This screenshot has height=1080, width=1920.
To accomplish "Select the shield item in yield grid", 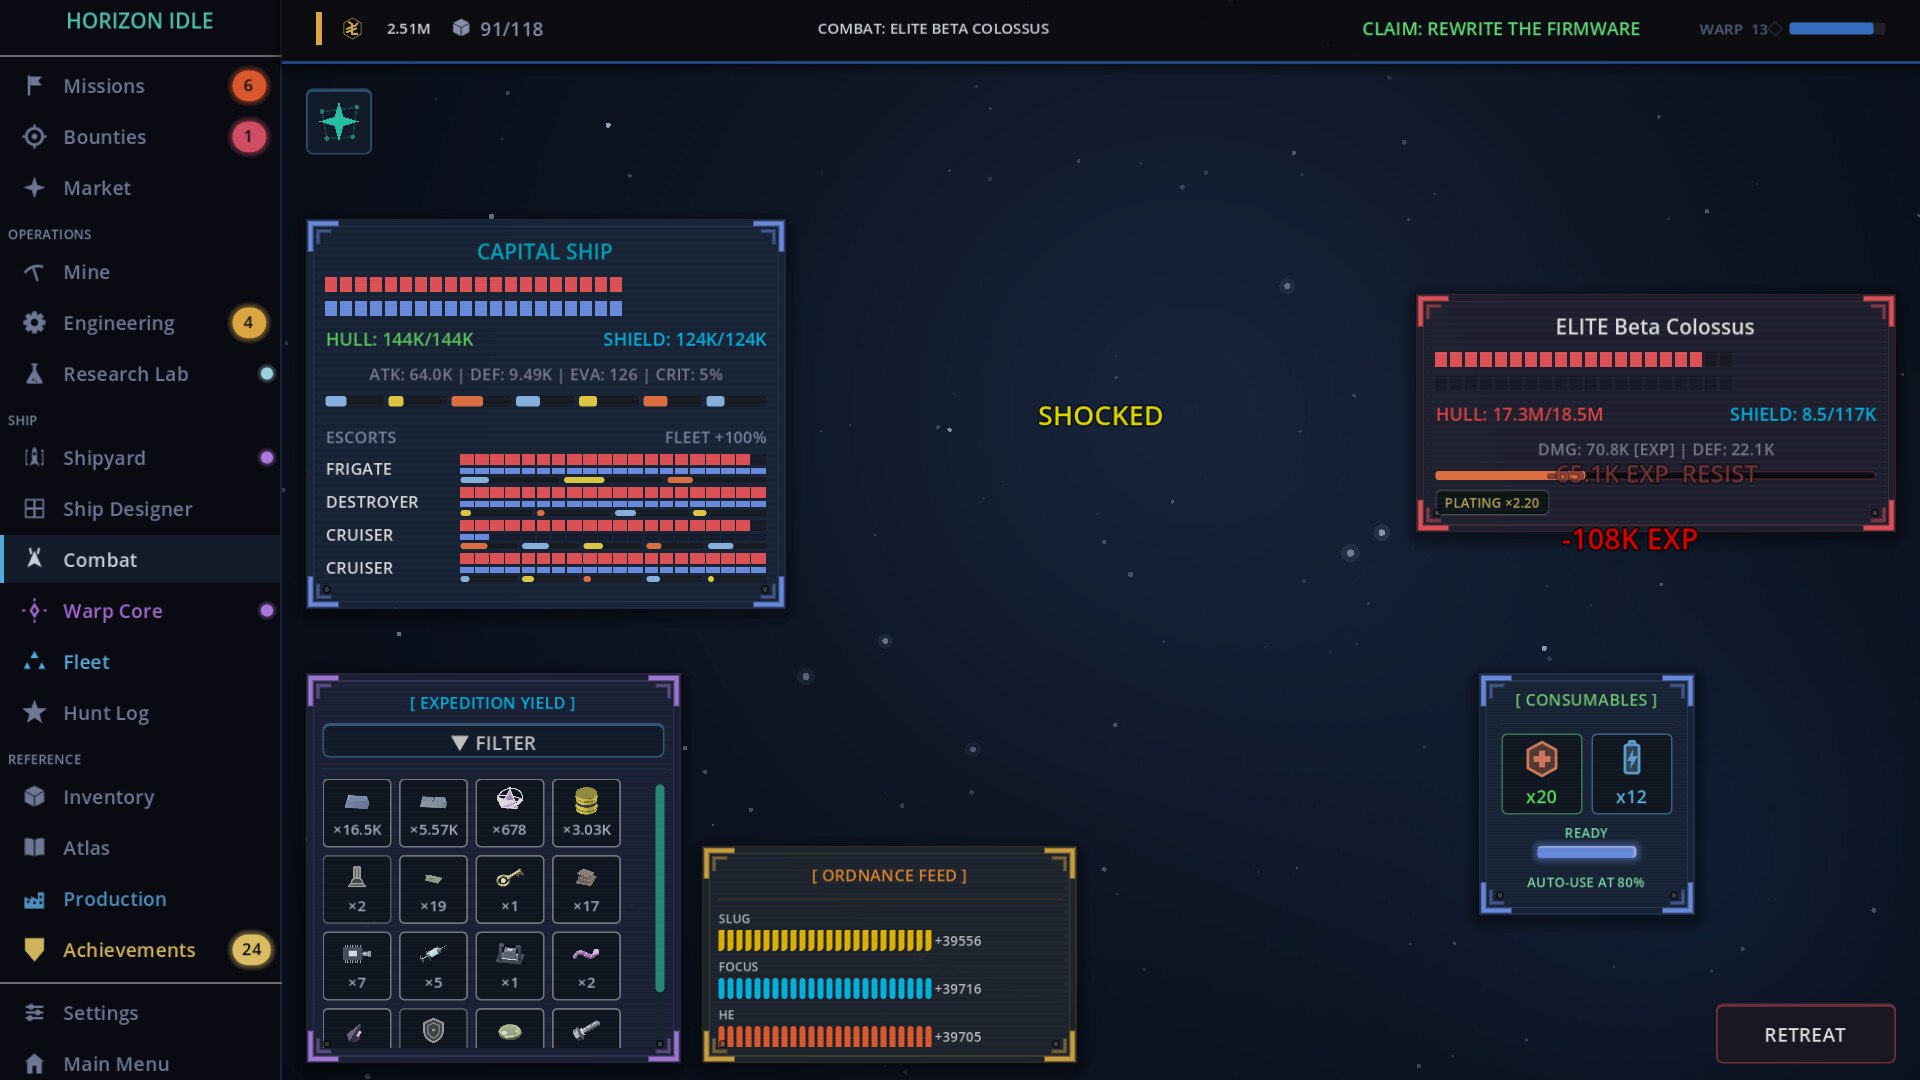I will (x=433, y=1029).
